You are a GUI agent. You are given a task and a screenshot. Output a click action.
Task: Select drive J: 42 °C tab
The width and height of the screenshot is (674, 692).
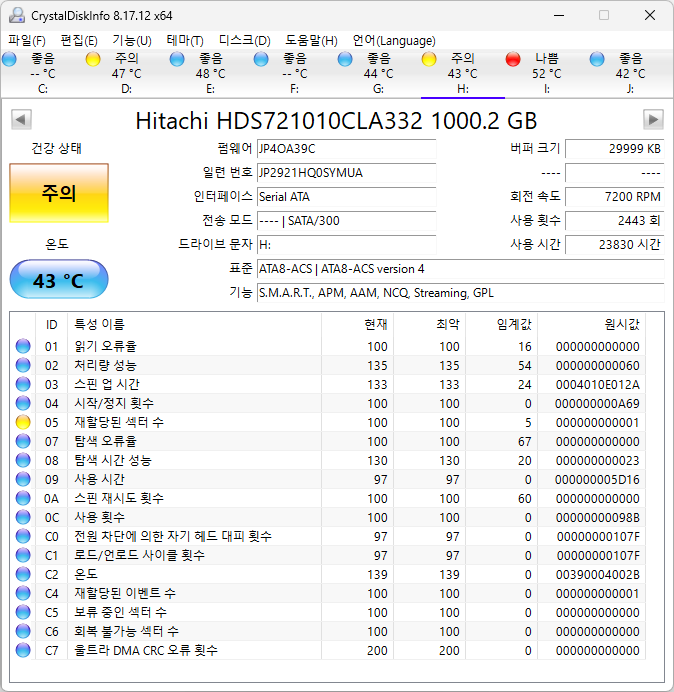coord(630,73)
